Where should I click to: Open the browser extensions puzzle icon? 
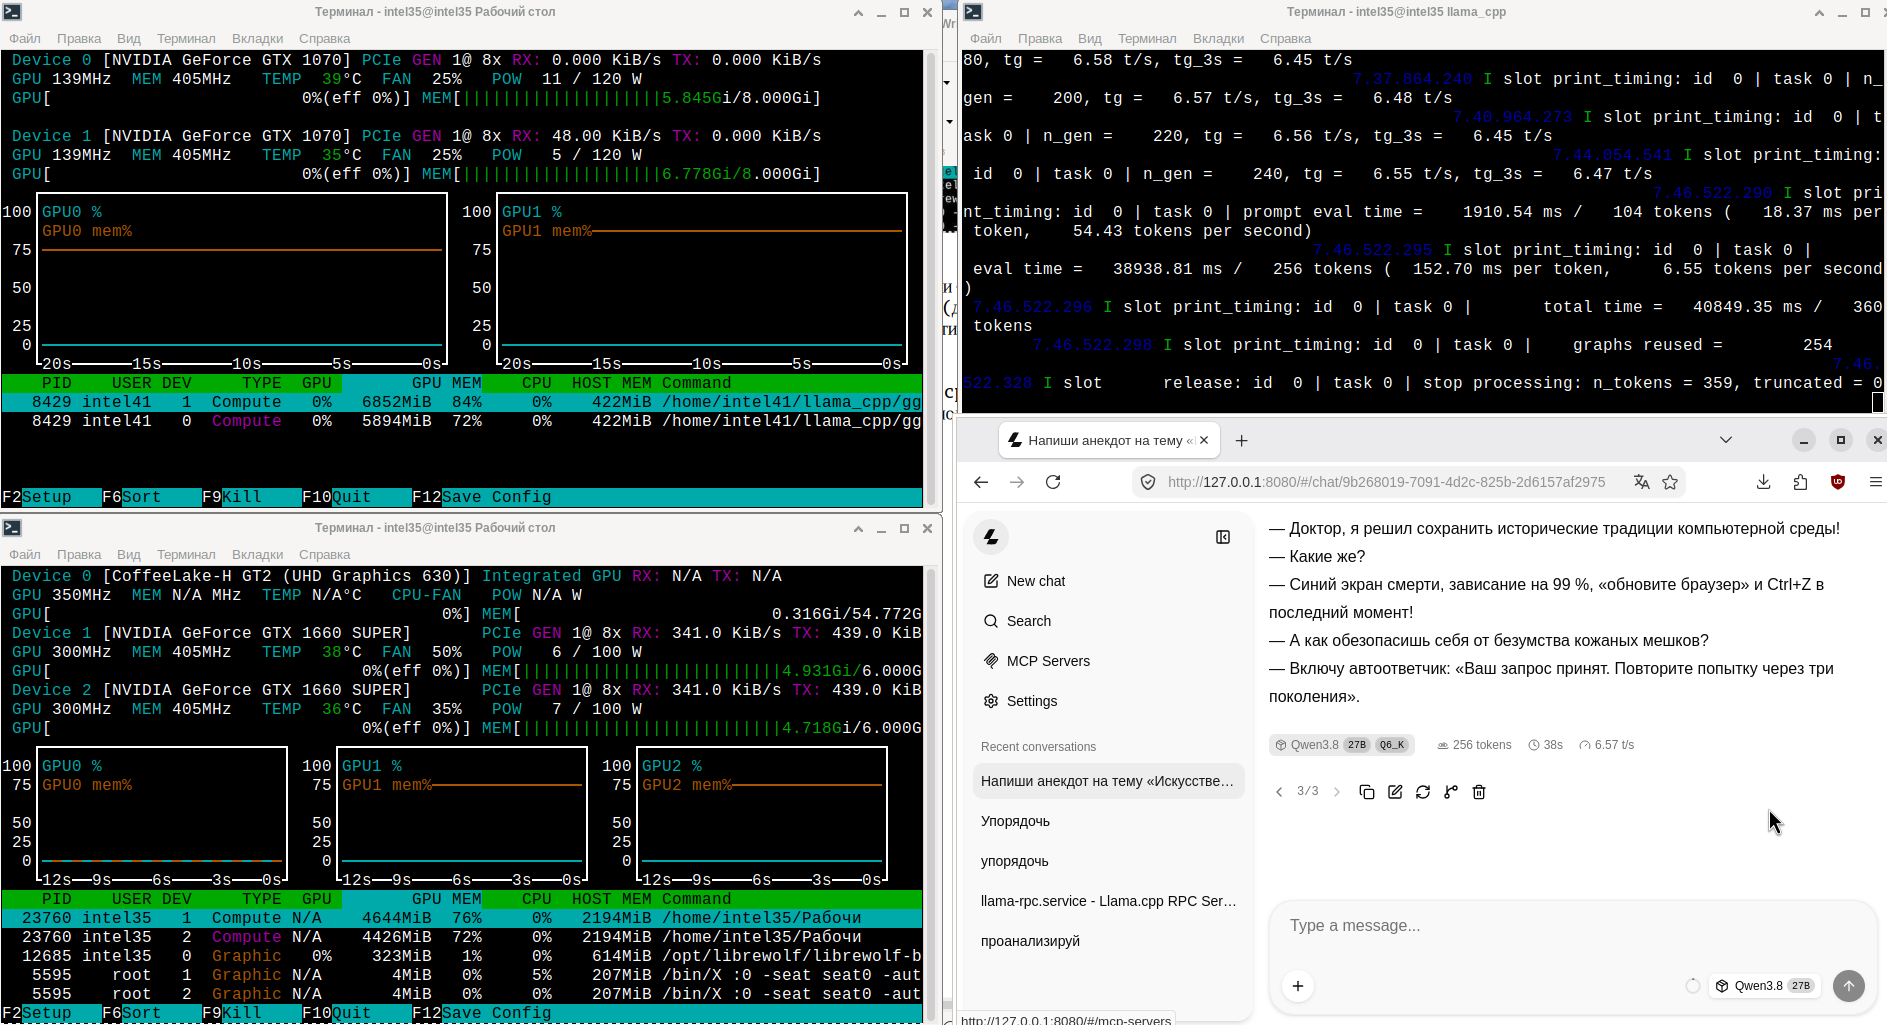point(1801,482)
